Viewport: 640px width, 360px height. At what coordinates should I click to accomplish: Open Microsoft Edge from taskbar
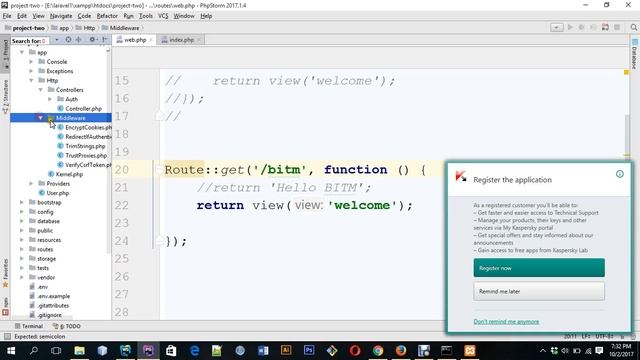[x=194, y=350]
